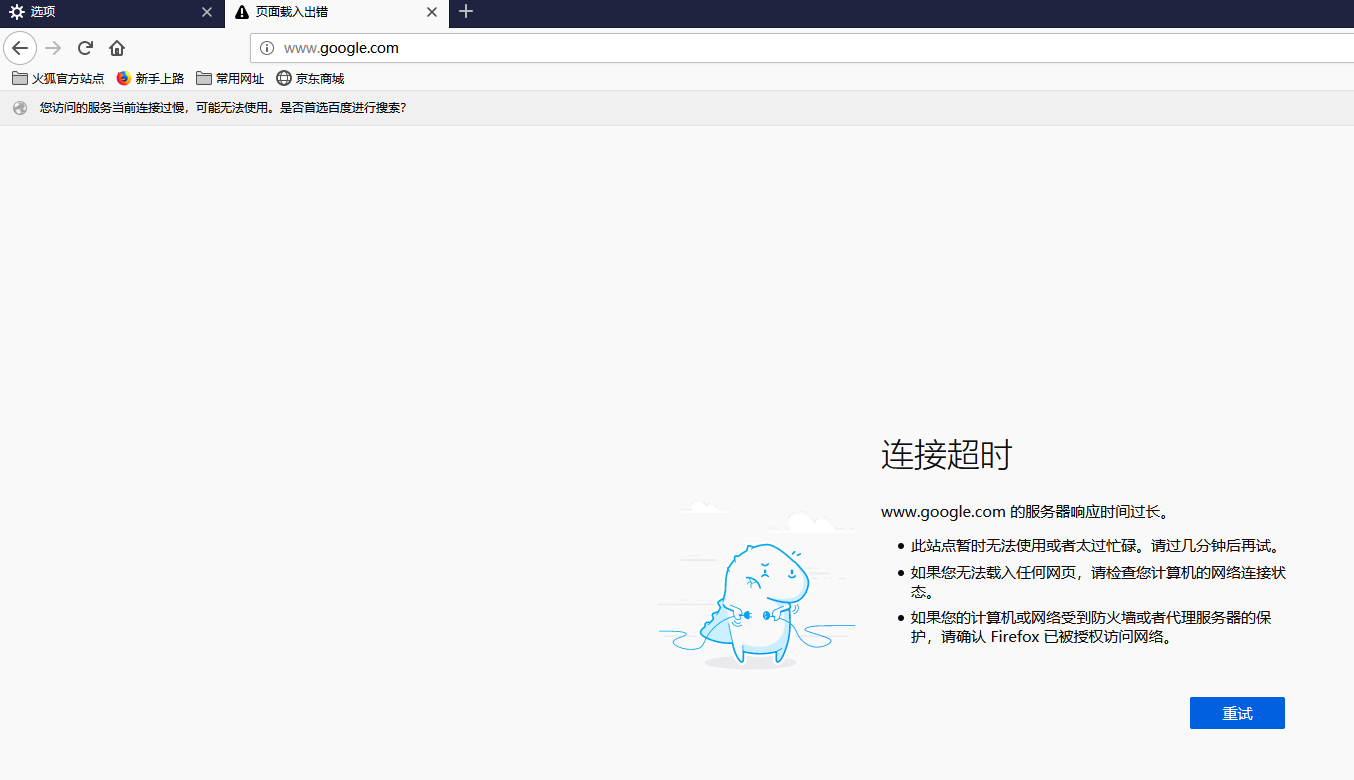Open the Firefox home page
Image resolution: width=1354 pixels, height=780 pixels.
point(116,47)
